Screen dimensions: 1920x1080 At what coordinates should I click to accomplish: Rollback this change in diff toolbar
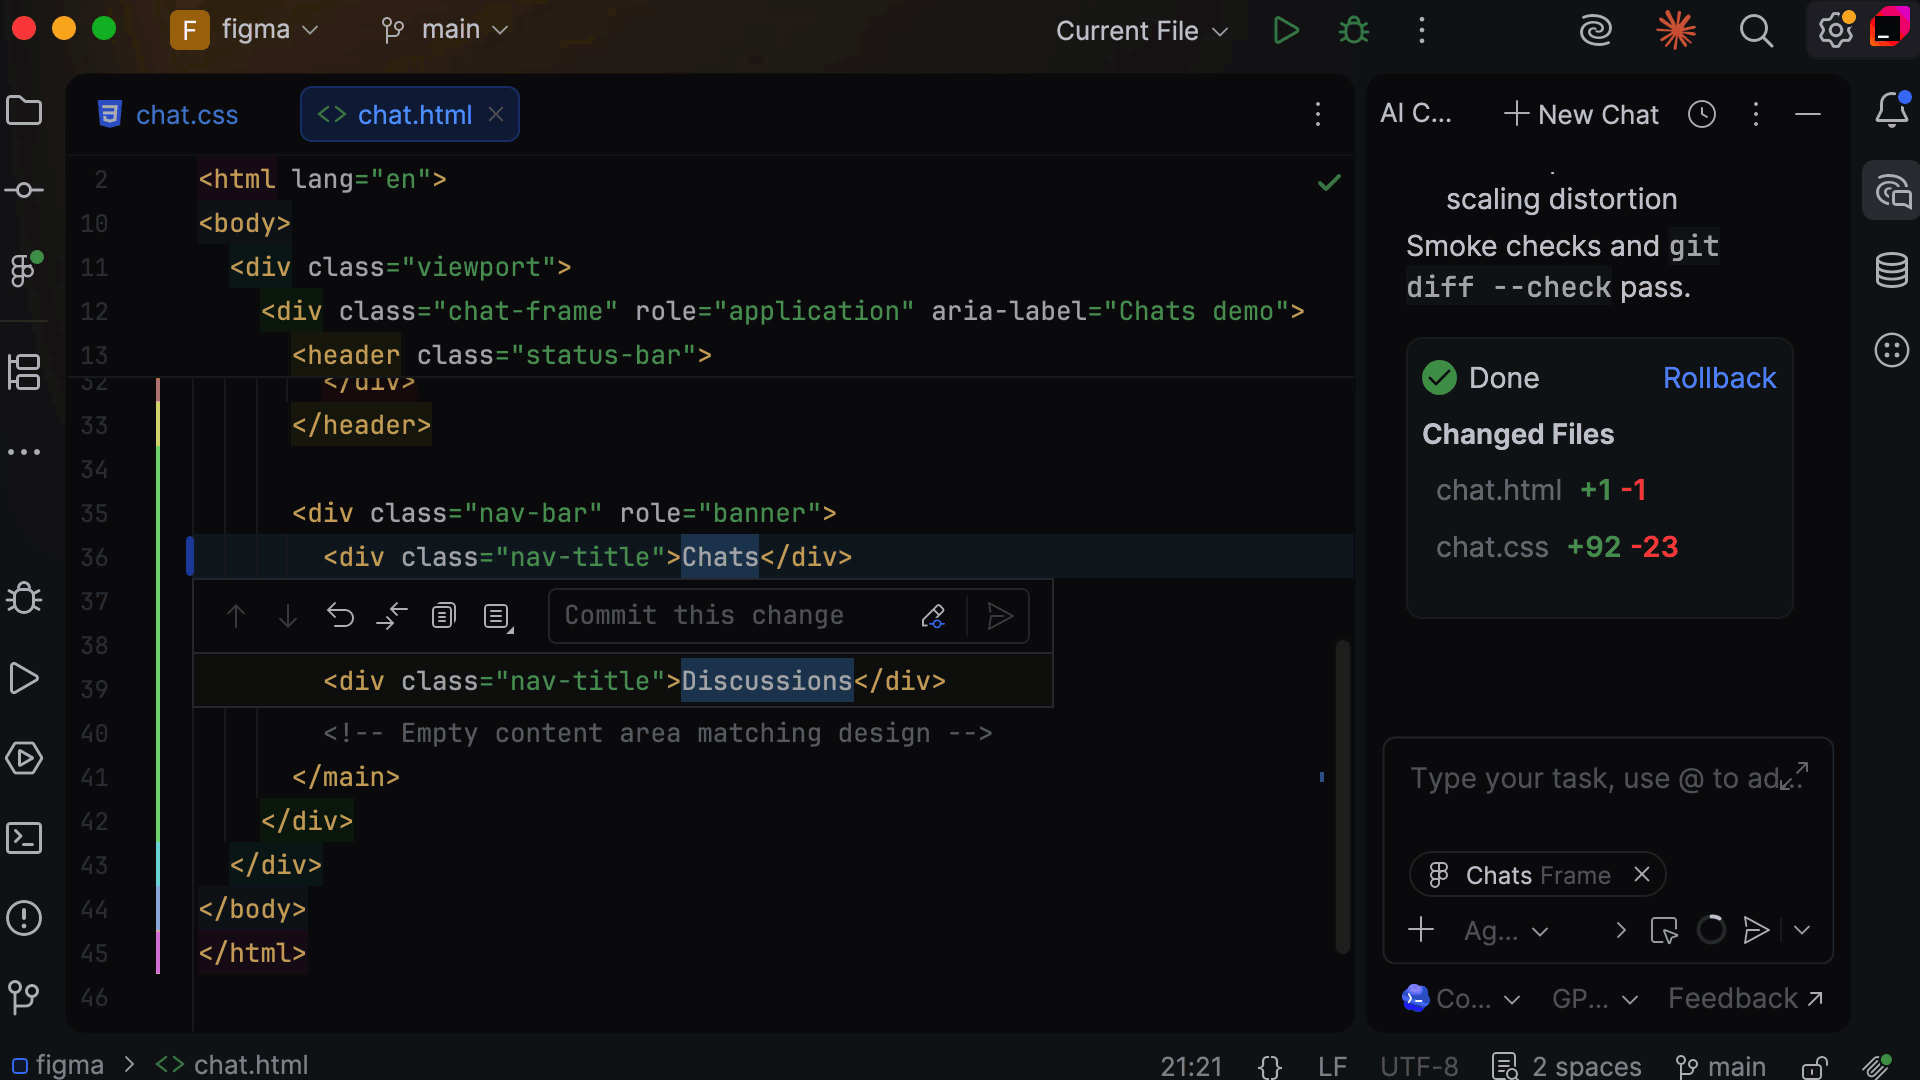pos(340,616)
